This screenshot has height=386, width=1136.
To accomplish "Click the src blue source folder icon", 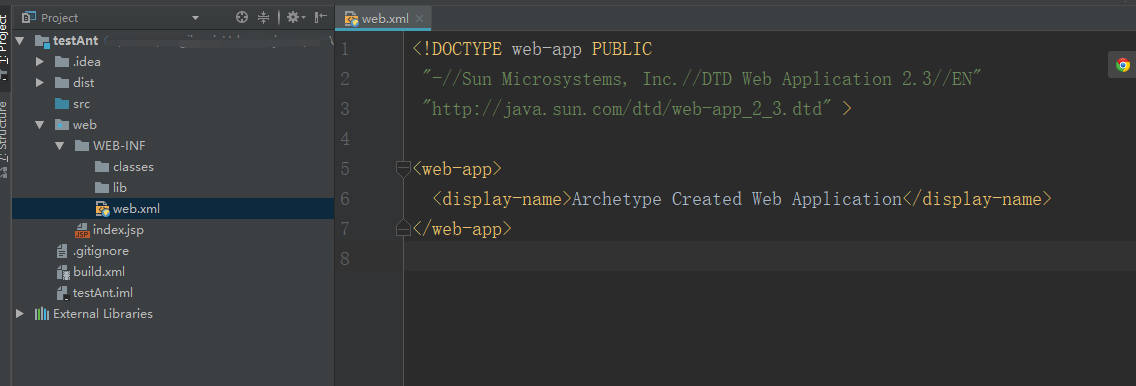I will tap(62, 104).
